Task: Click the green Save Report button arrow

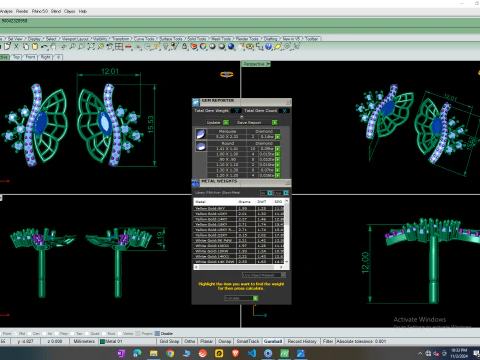Action: pyautogui.click(x=275, y=123)
